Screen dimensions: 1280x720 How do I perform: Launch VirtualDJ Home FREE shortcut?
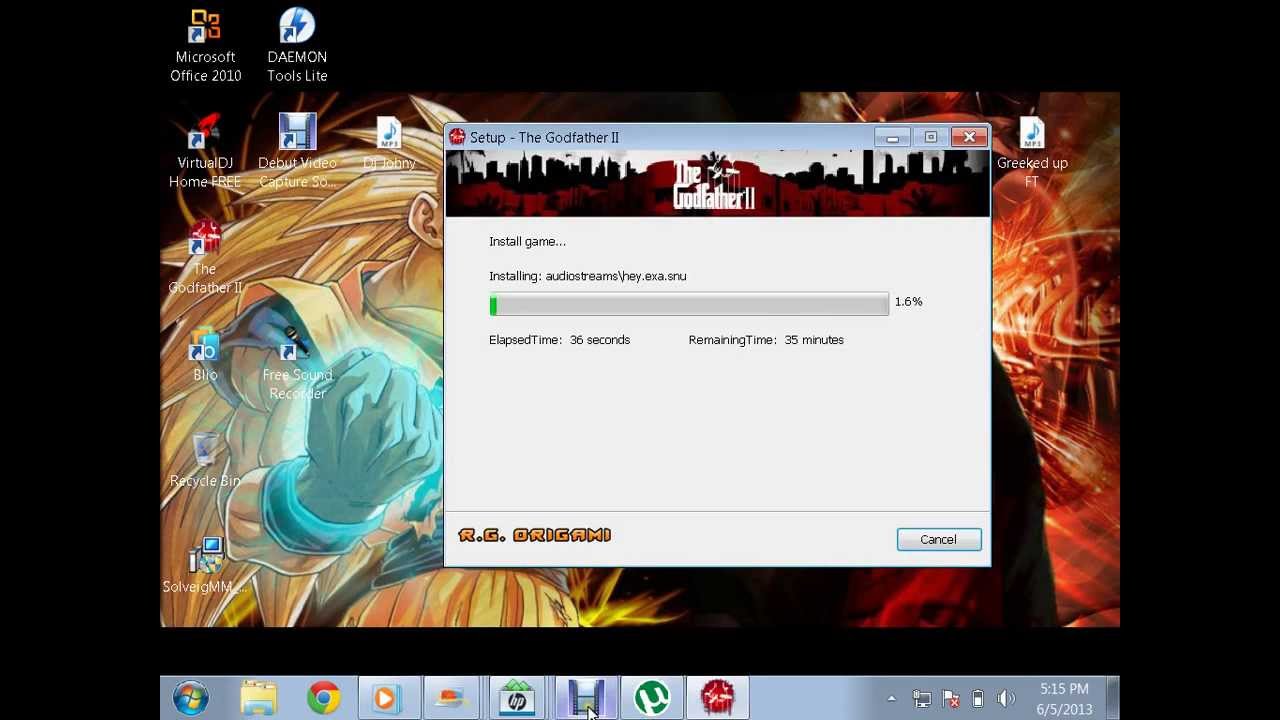(x=205, y=152)
